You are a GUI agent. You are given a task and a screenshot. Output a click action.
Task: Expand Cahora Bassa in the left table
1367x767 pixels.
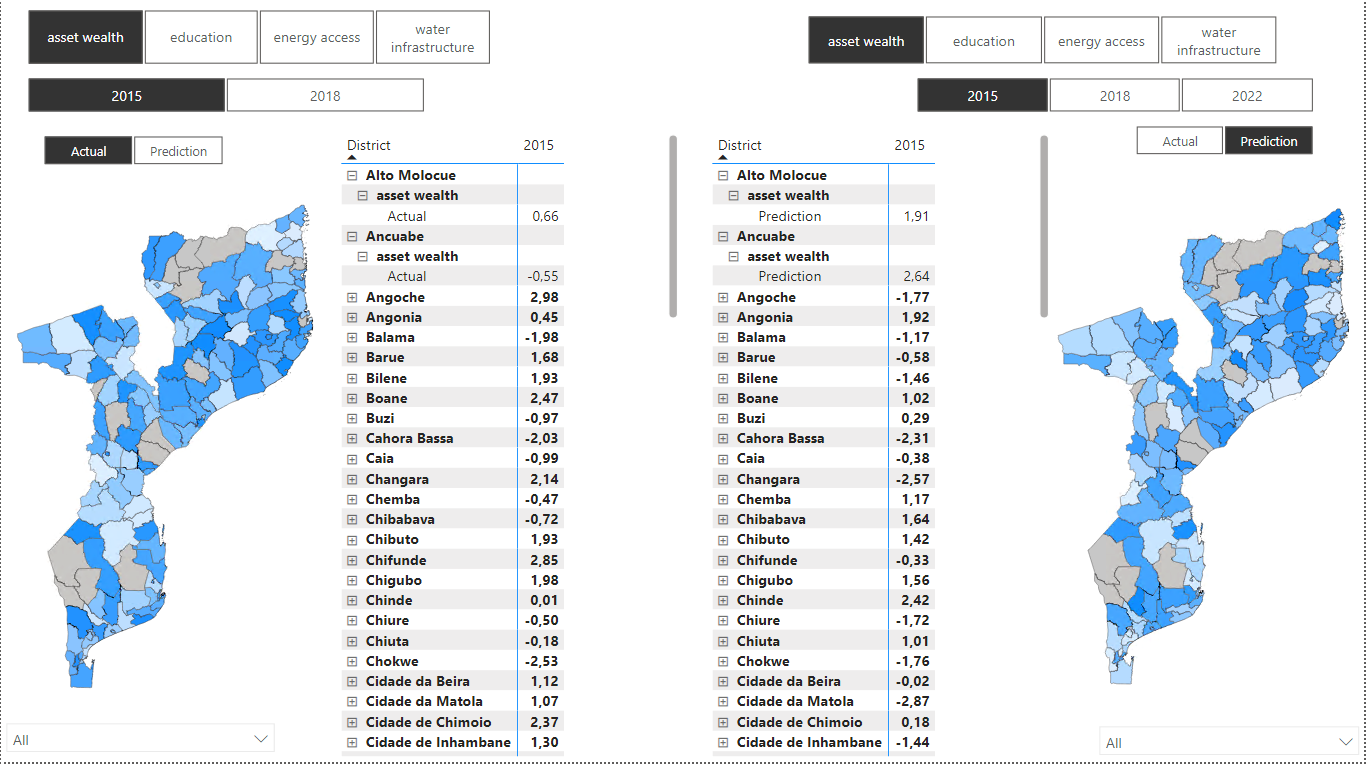[x=352, y=438]
